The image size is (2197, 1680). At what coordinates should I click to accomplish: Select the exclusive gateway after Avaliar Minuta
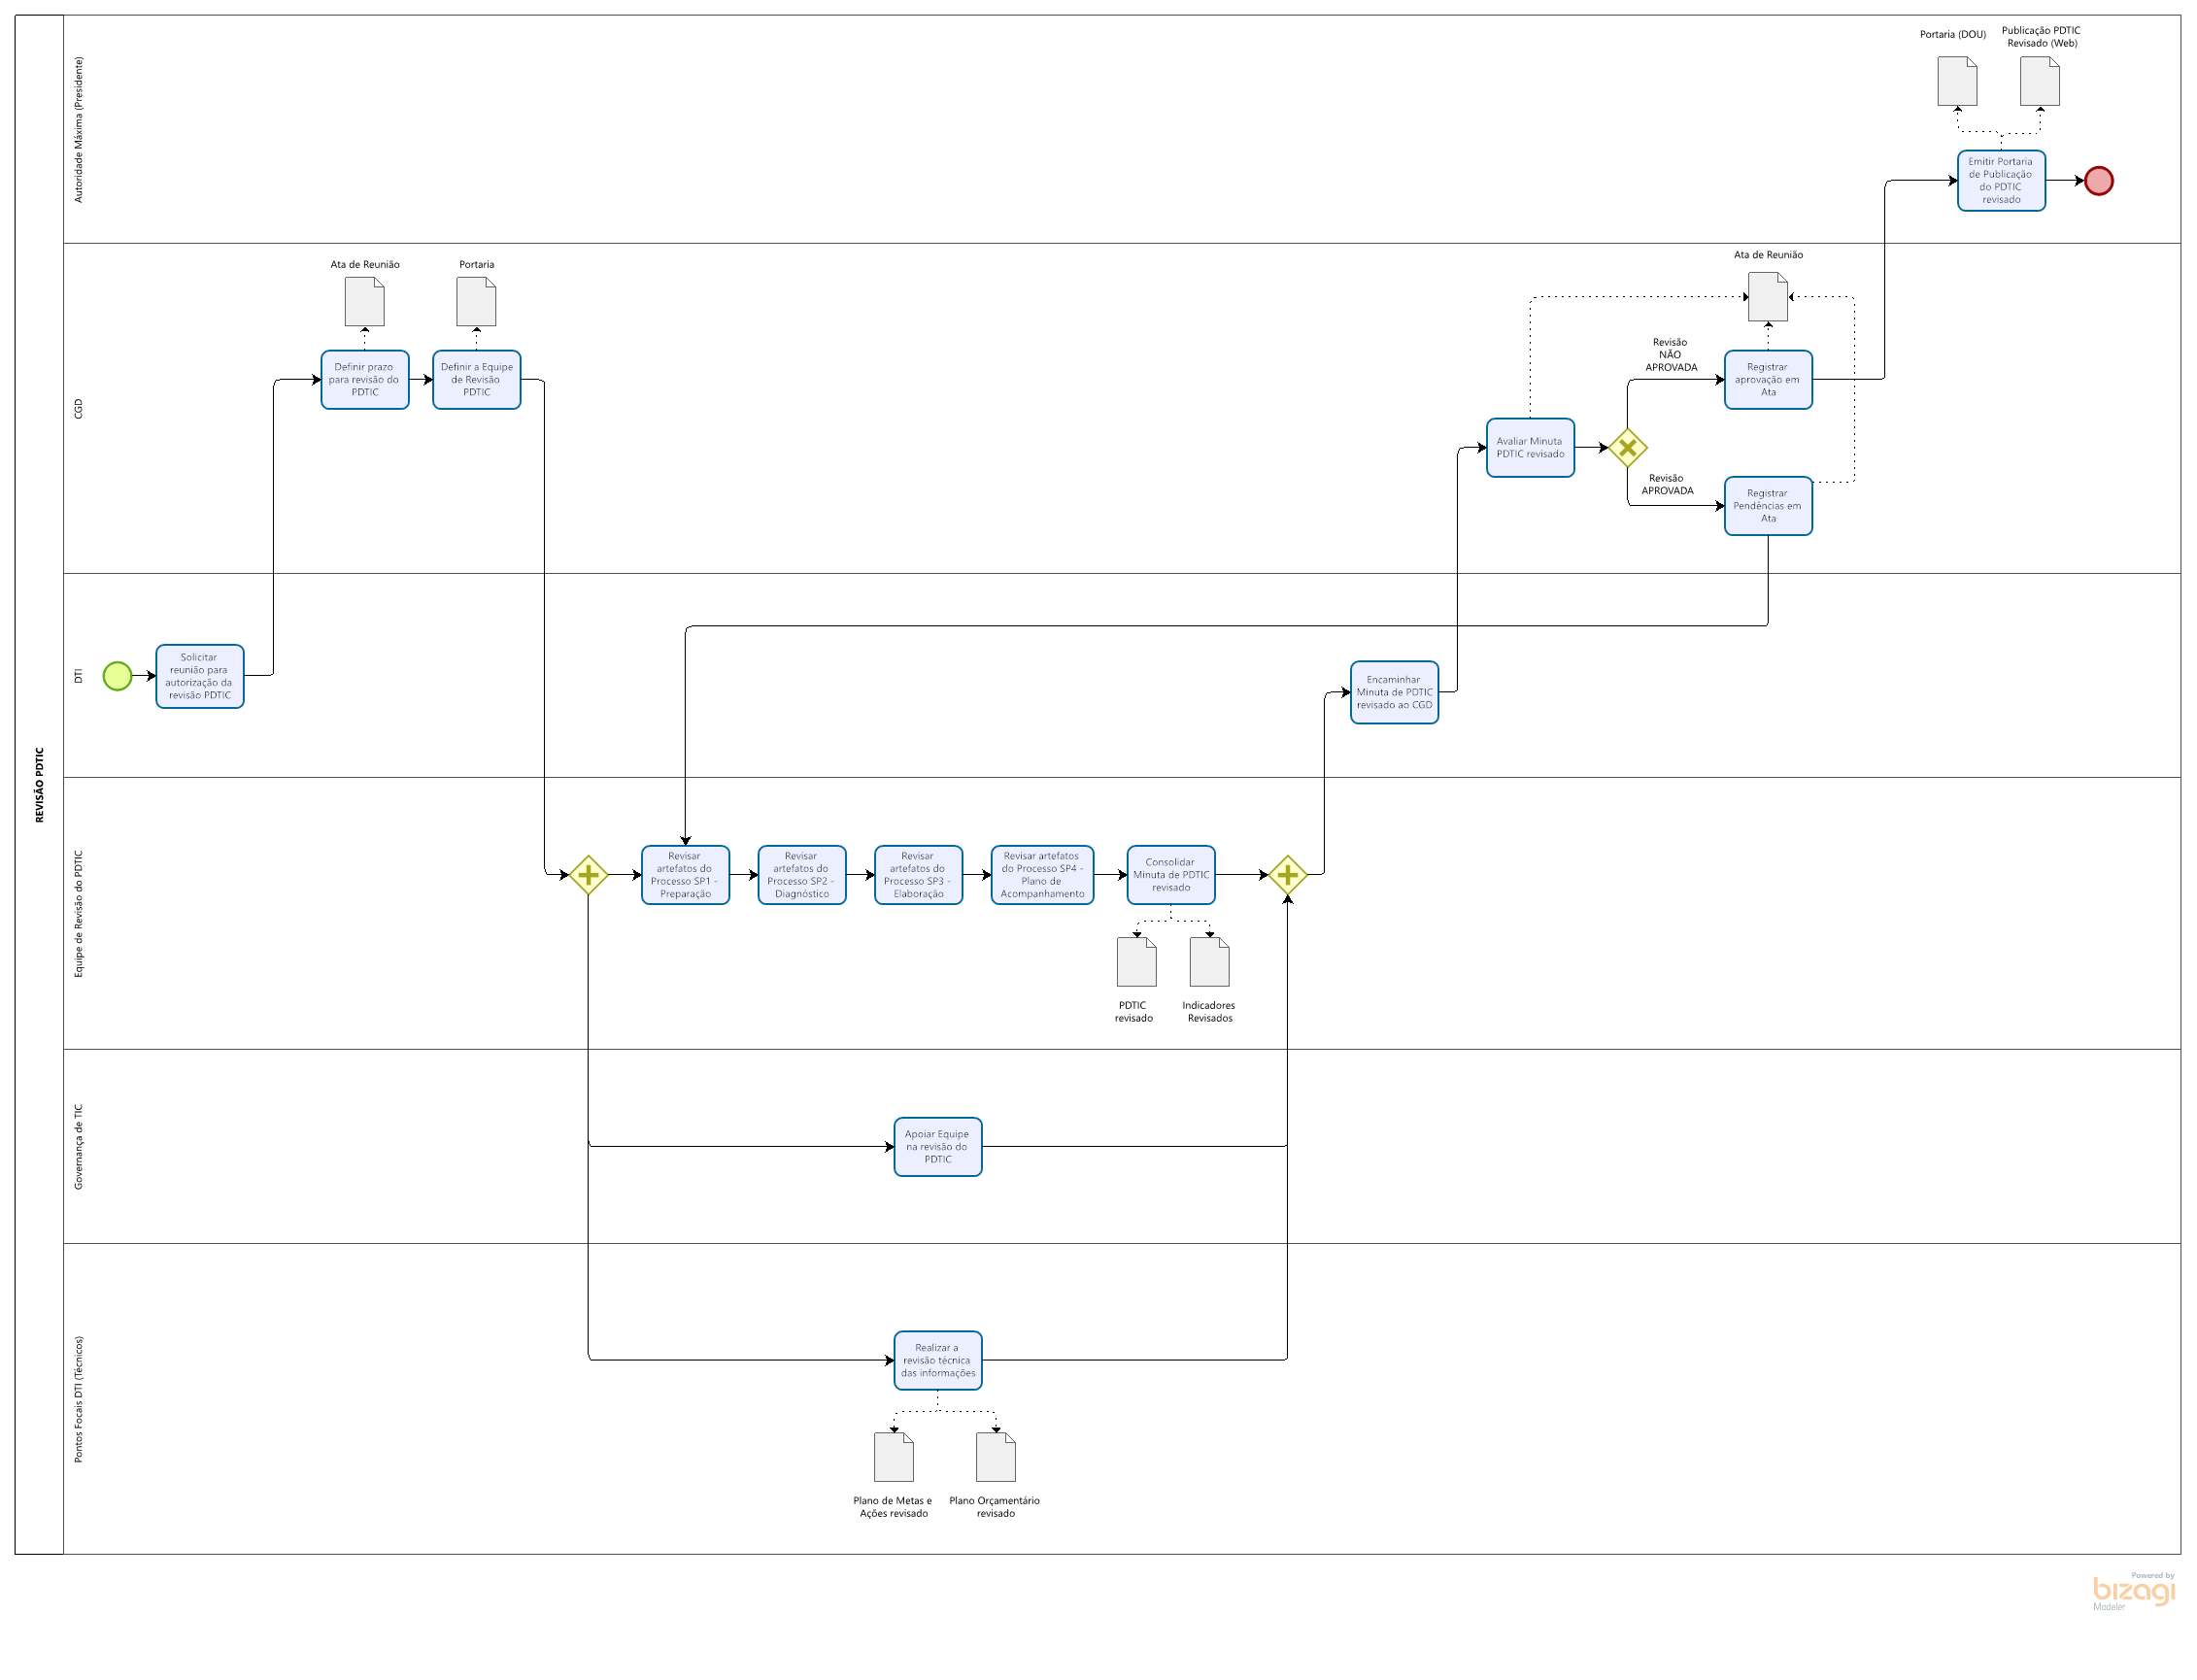pyautogui.click(x=1626, y=448)
